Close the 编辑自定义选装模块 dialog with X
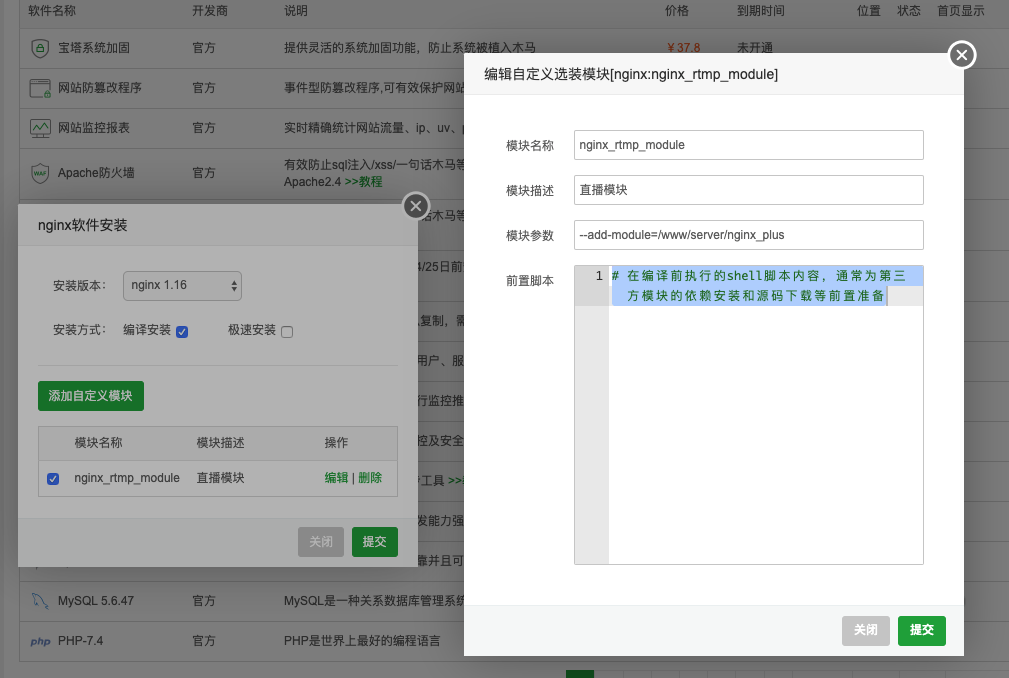This screenshot has width=1009, height=678. tap(962, 55)
